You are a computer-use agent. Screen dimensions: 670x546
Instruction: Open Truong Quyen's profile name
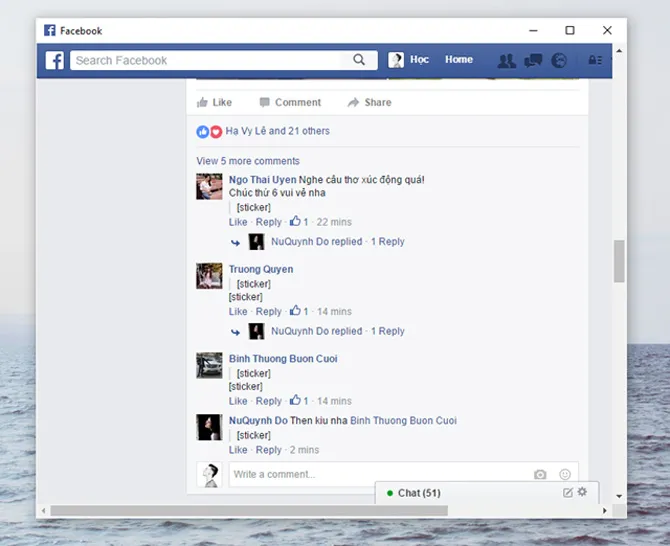click(261, 269)
